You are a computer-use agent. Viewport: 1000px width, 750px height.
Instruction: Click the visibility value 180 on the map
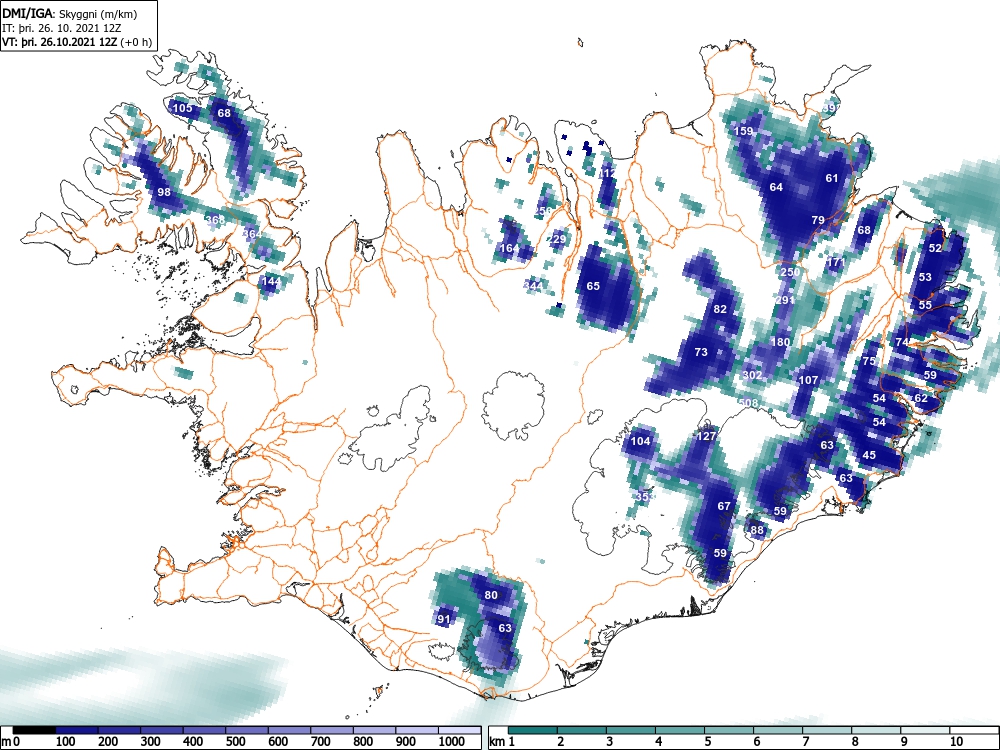pyautogui.click(x=780, y=342)
